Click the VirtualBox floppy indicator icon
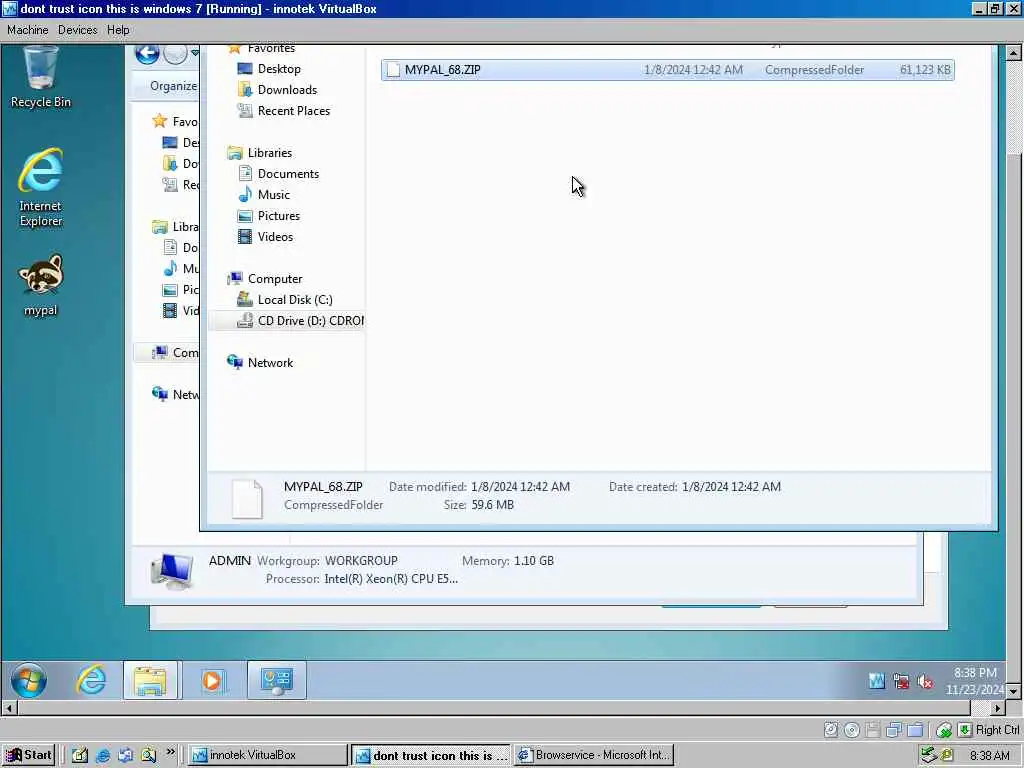1024x768 pixels. pos(872,729)
